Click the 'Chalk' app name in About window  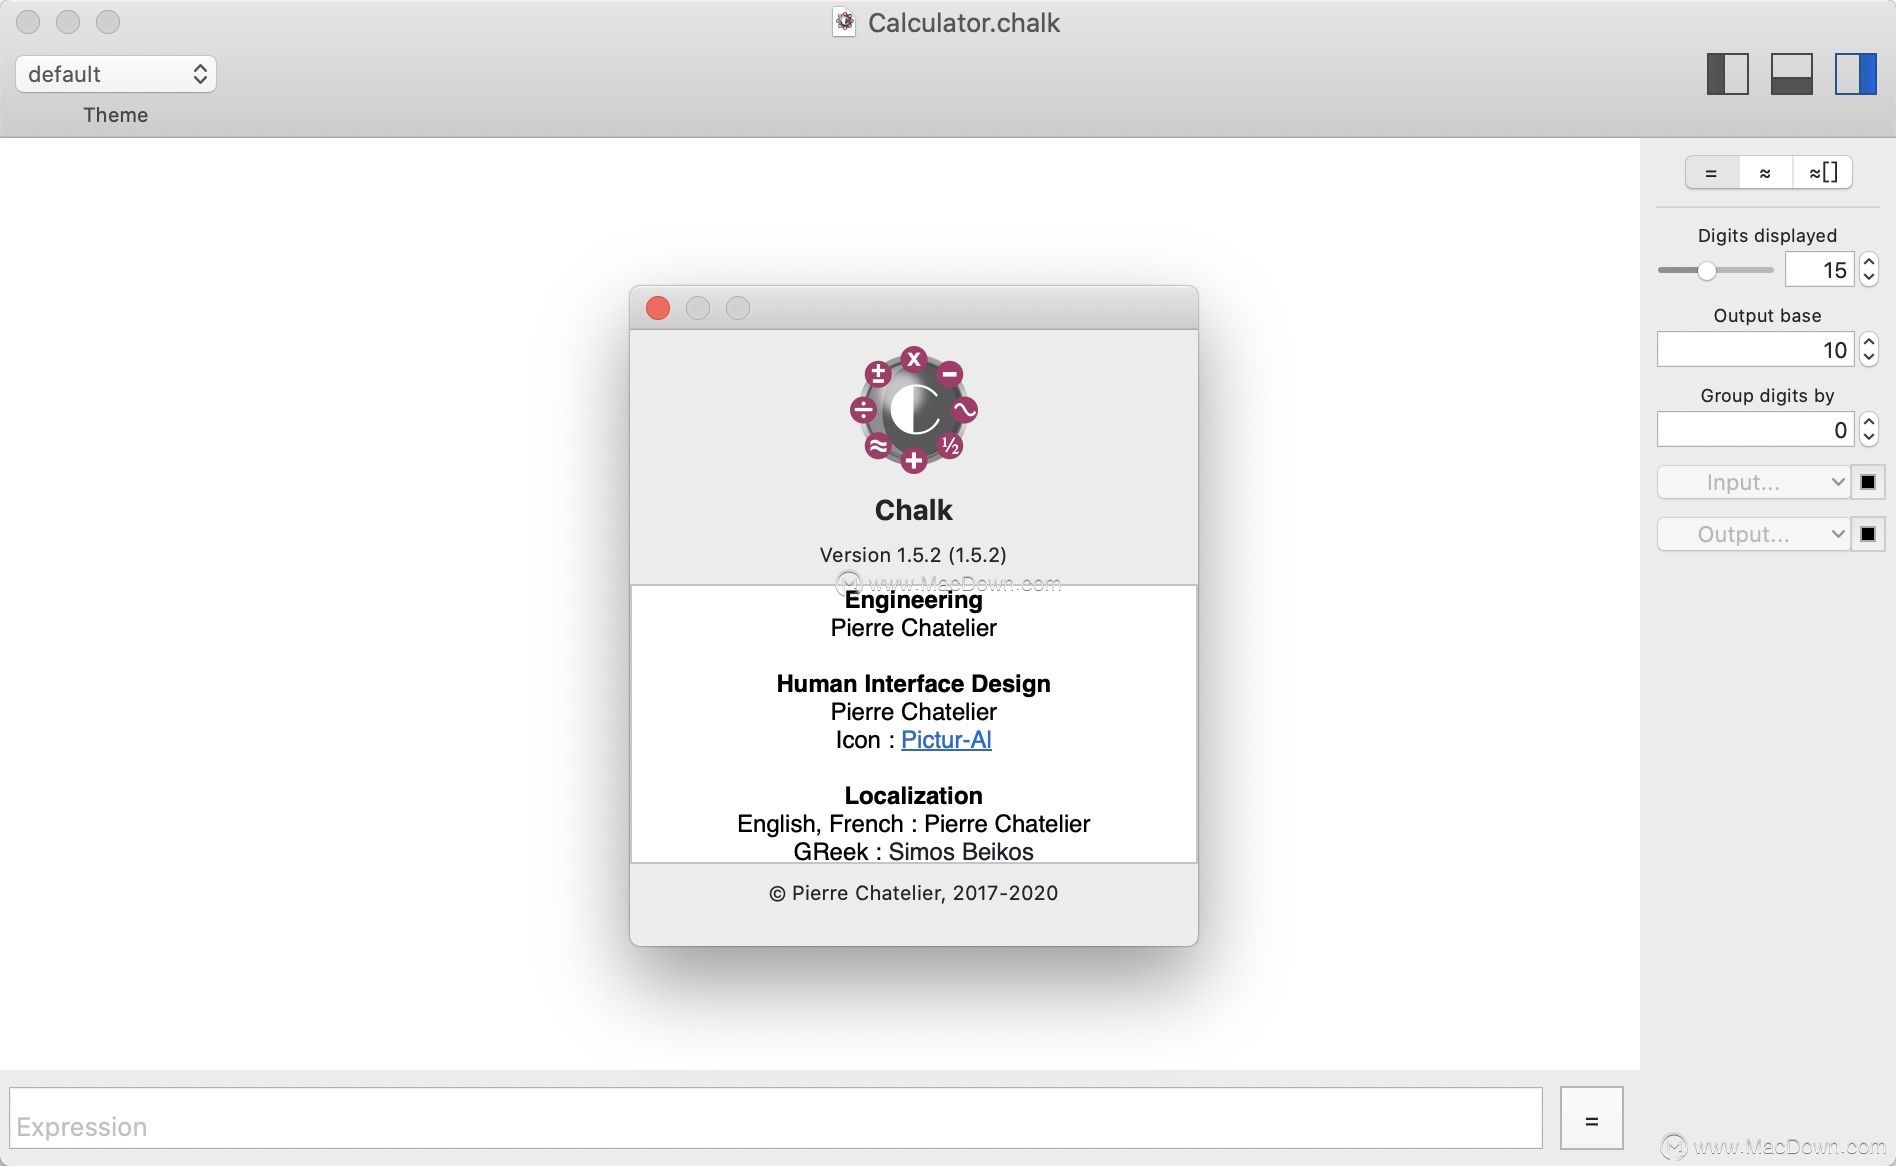click(x=914, y=510)
